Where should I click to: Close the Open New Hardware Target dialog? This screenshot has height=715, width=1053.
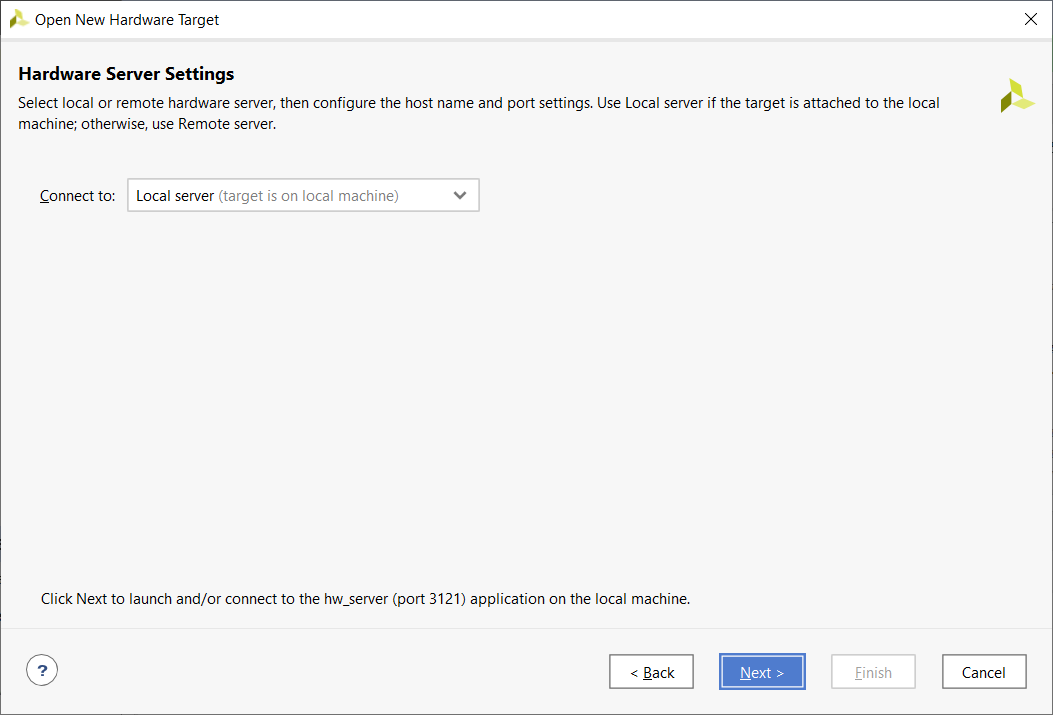[1031, 19]
